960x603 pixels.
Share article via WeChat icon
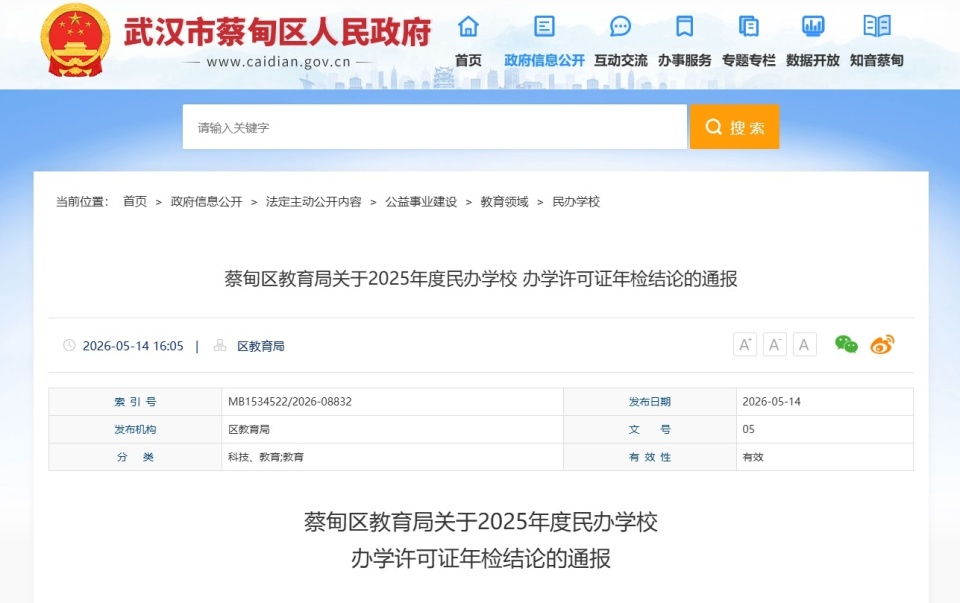click(846, 344)
